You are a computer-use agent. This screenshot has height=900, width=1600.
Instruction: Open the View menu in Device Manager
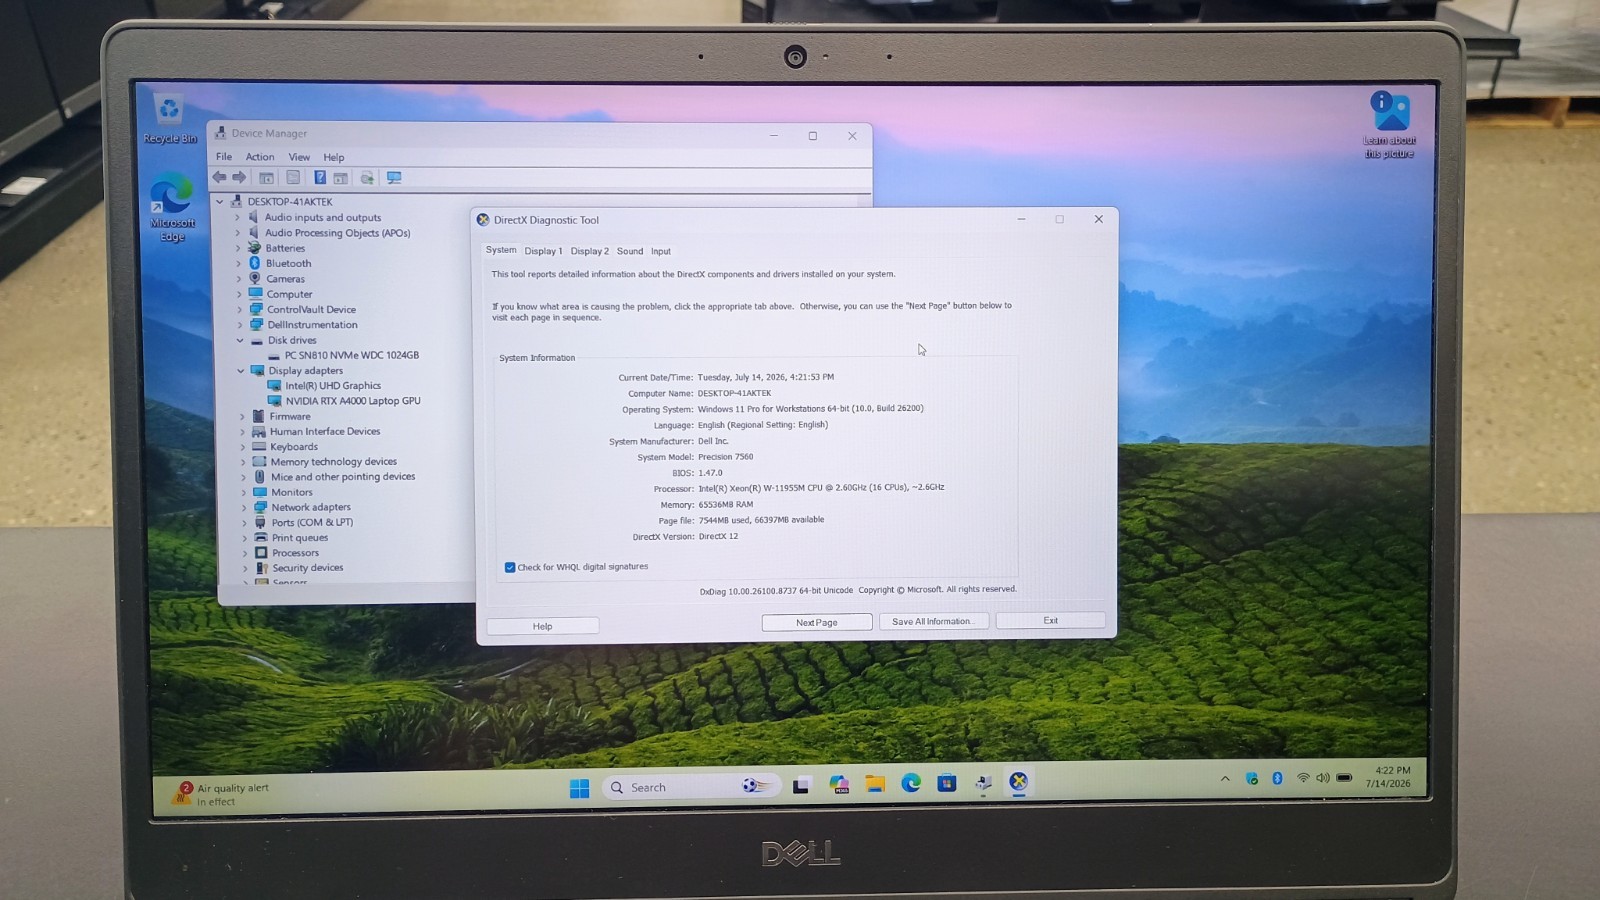(299, 157)
